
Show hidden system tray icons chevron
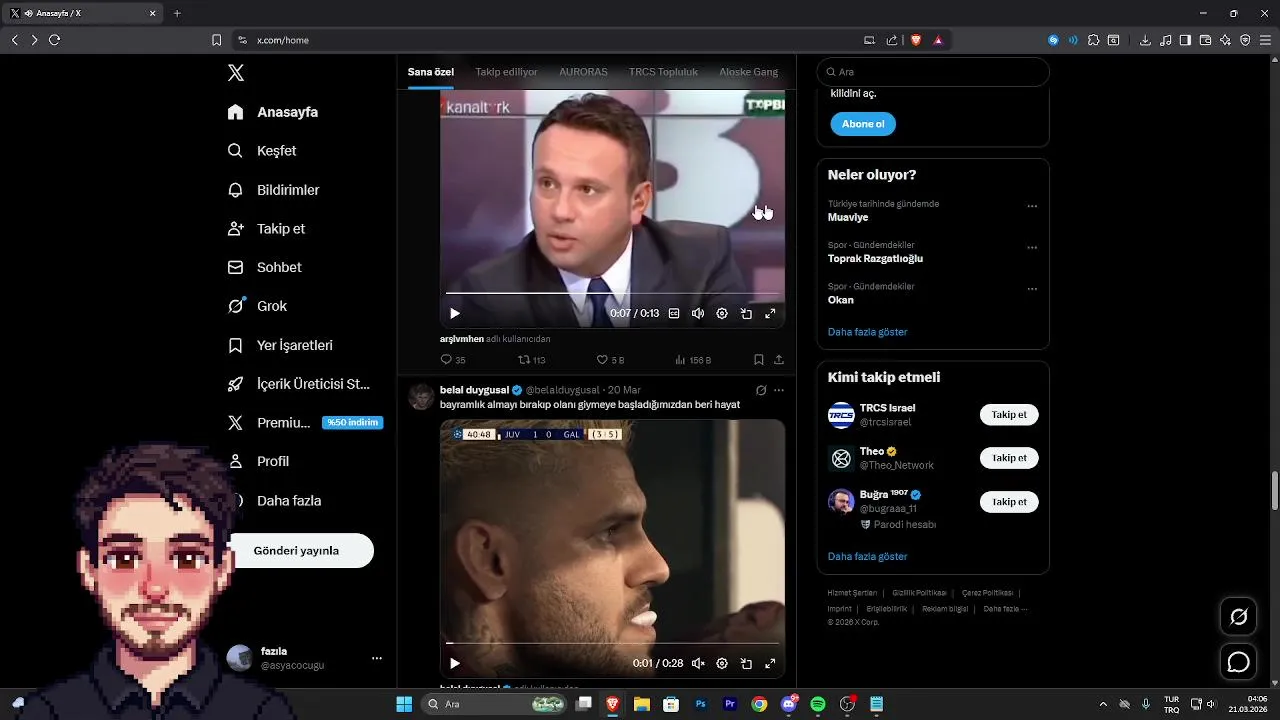click(x=1103, y=704)
